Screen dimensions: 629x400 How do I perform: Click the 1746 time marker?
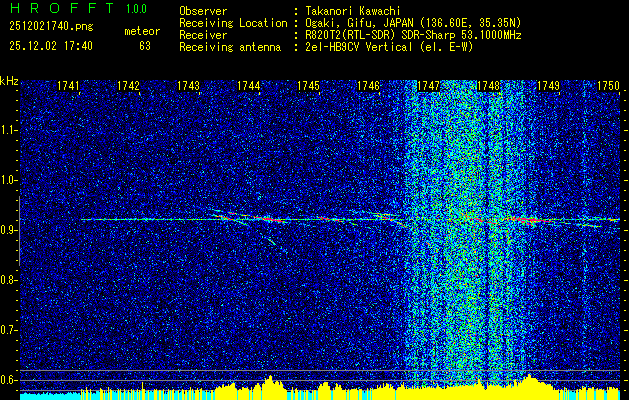coord(368,85)
